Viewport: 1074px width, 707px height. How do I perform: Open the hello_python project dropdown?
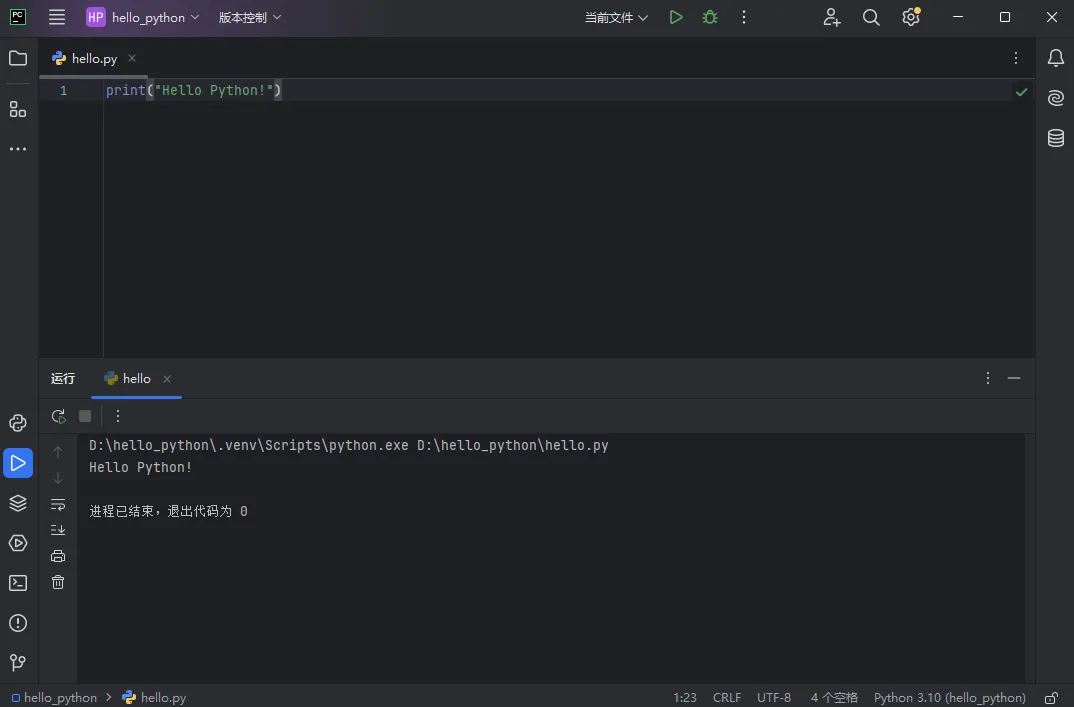[x=142, y=17]
